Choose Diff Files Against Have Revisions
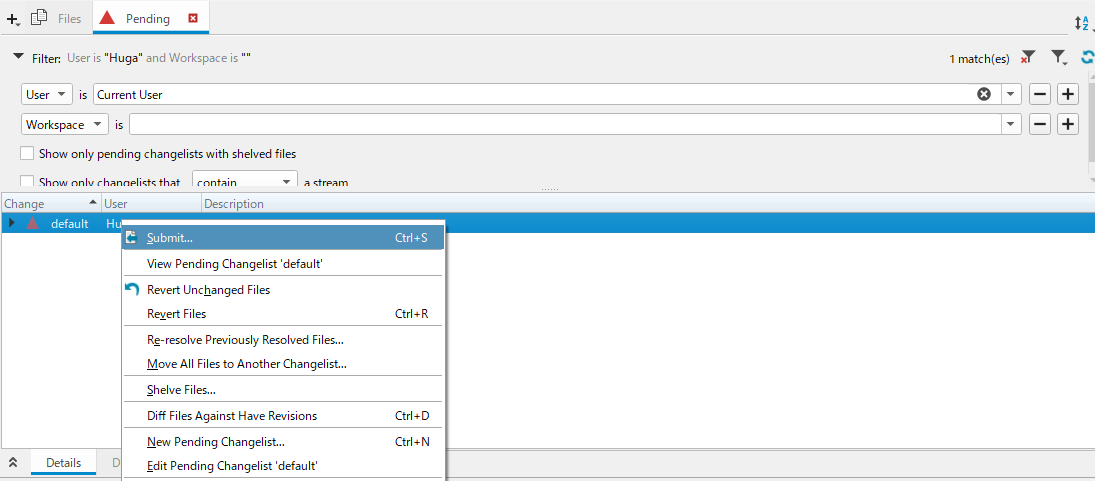 click(284, 416)
